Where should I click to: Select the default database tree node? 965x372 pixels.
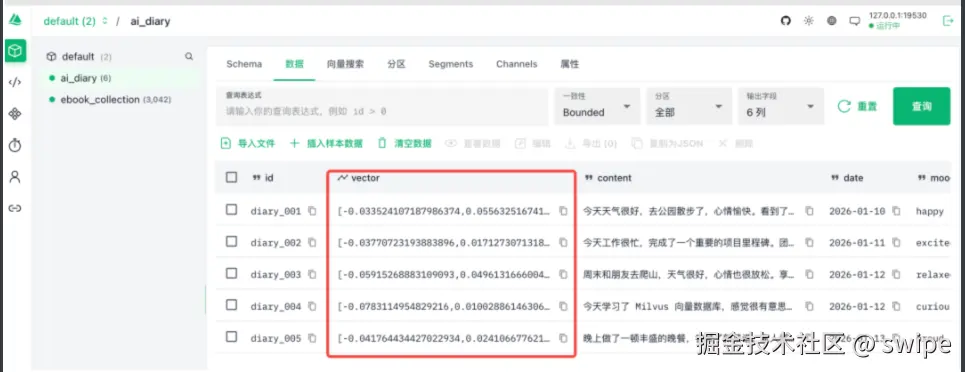tap(78, 57)
